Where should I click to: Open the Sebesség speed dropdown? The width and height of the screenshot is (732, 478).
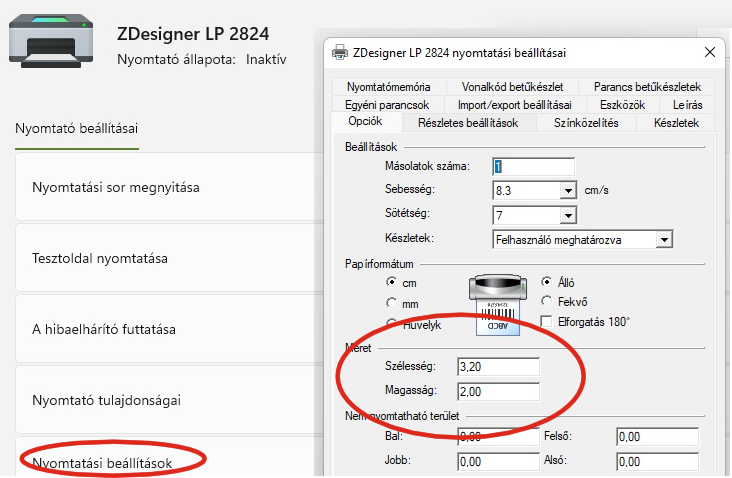pos(568,190)
